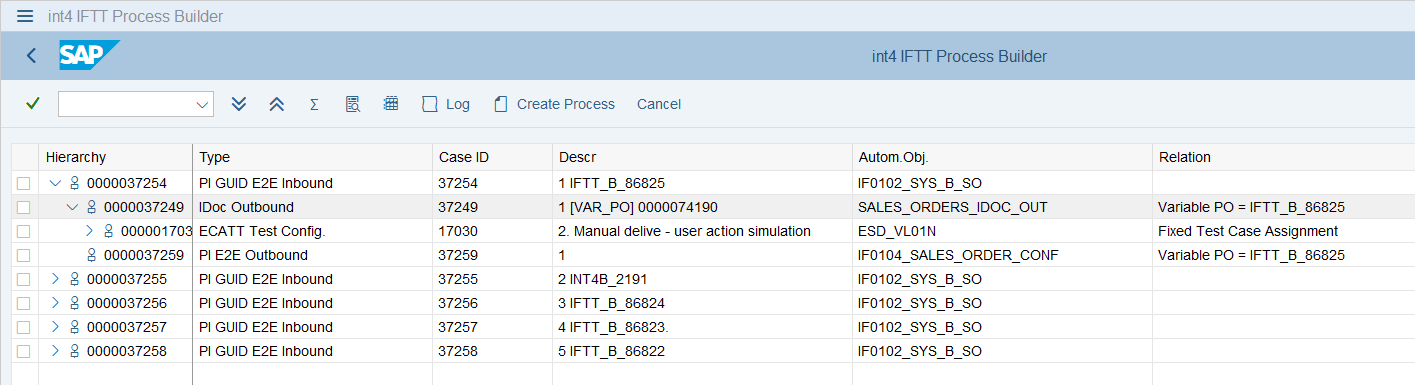Open the command field dropdown arrow
1415x385 pixels.
pyautogui.click(x=203, y=104)
